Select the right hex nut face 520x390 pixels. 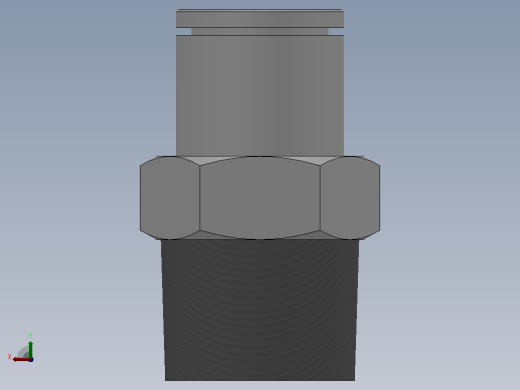coord(350,198)
